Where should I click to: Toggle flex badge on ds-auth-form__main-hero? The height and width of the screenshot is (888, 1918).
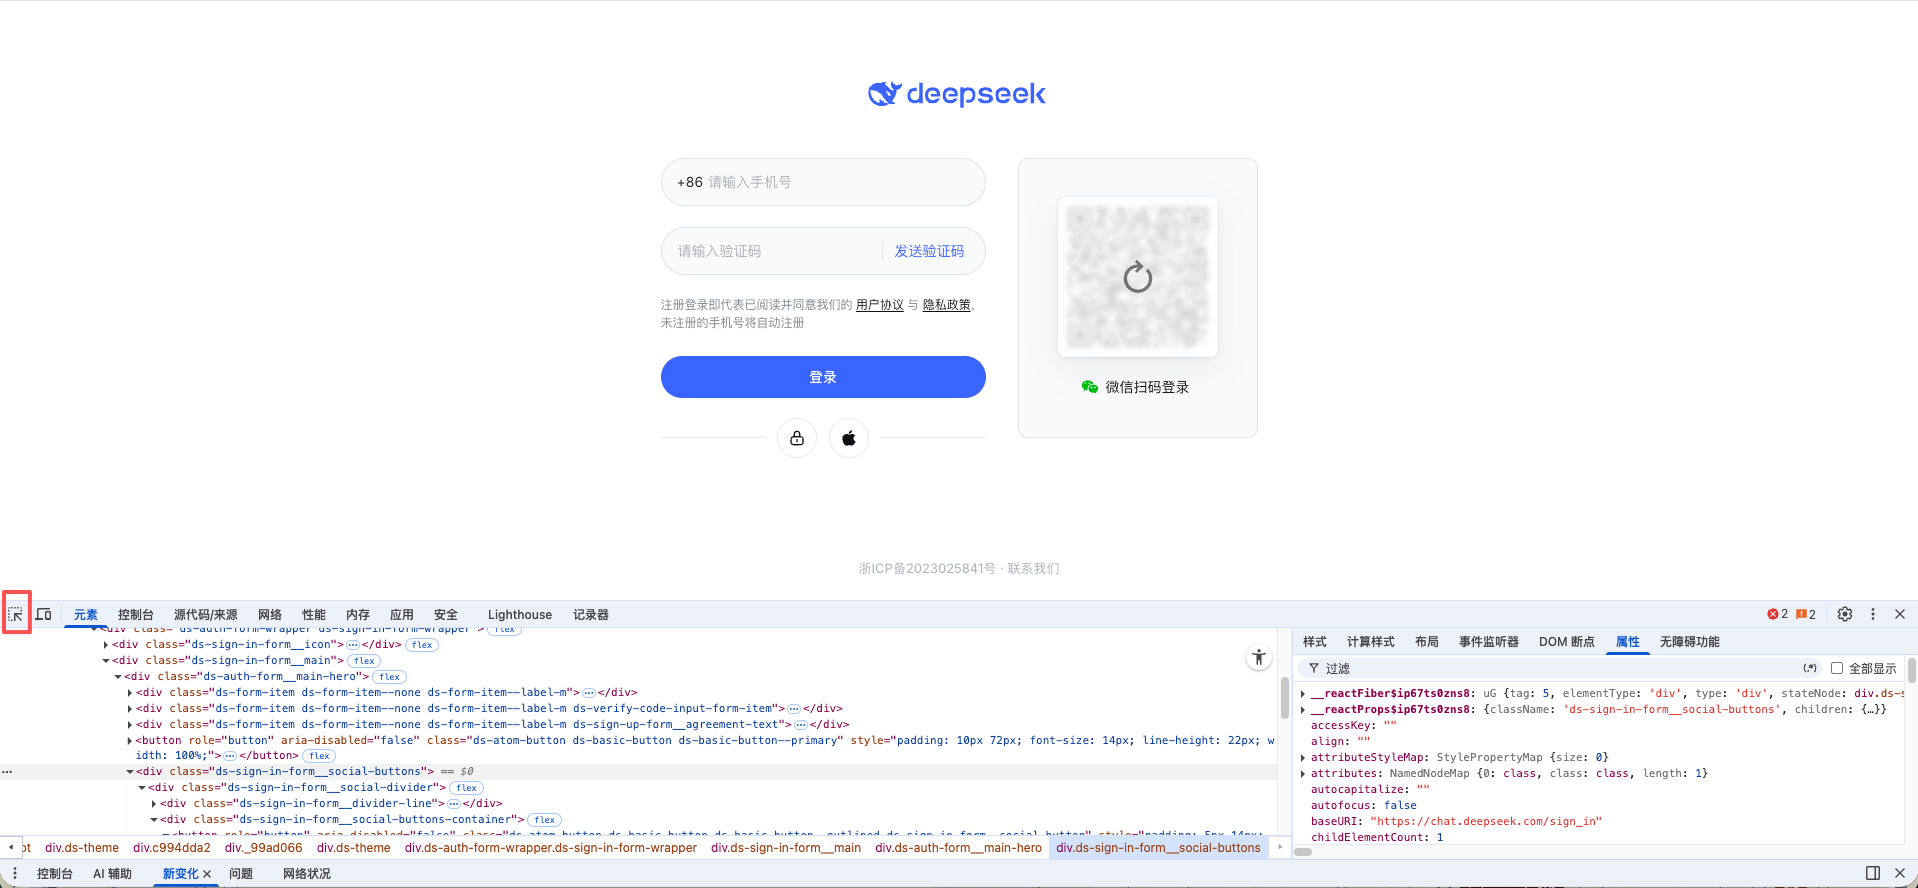click(x=389, y=677)
